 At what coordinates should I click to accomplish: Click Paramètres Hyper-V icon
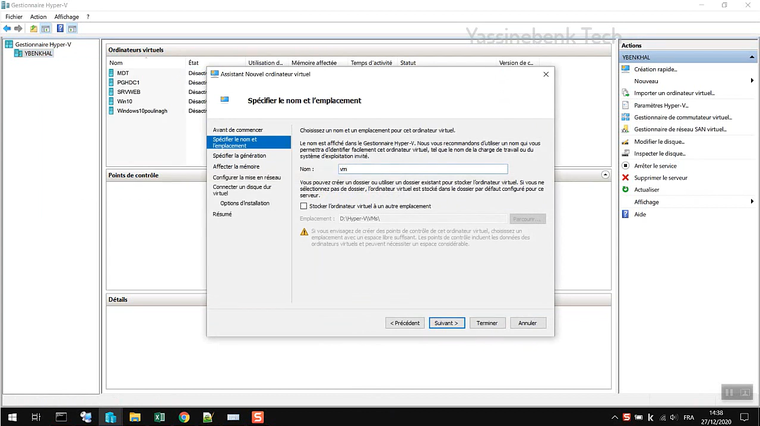point(625,105)
